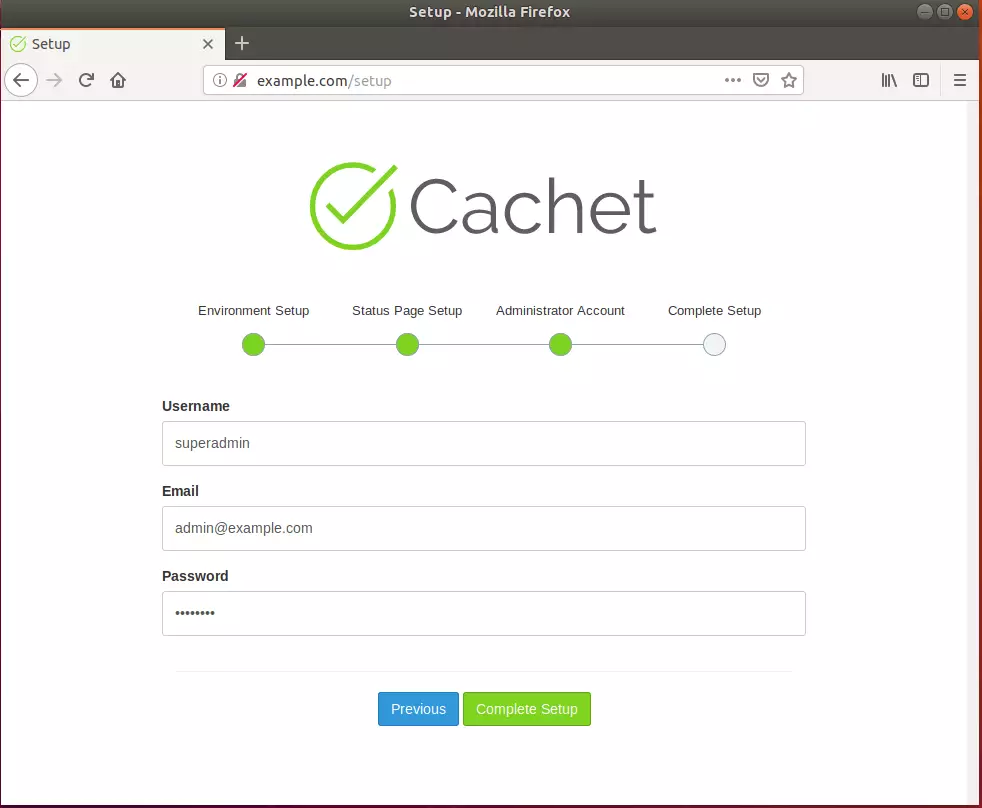Click the Email field label

180,491
